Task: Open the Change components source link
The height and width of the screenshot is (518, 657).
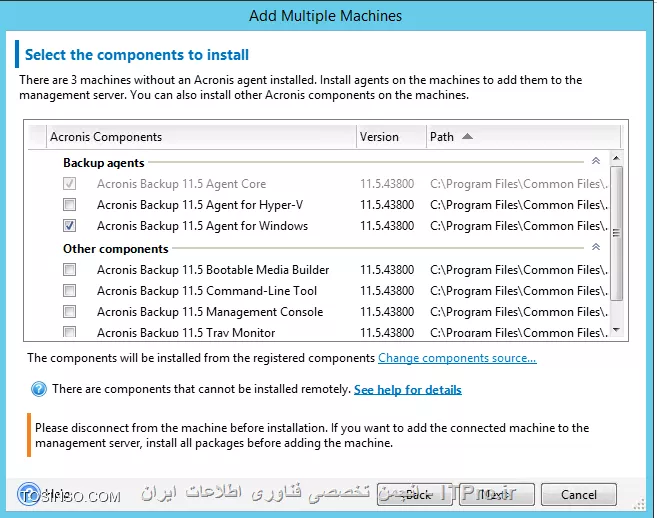Action: point(457,358)
